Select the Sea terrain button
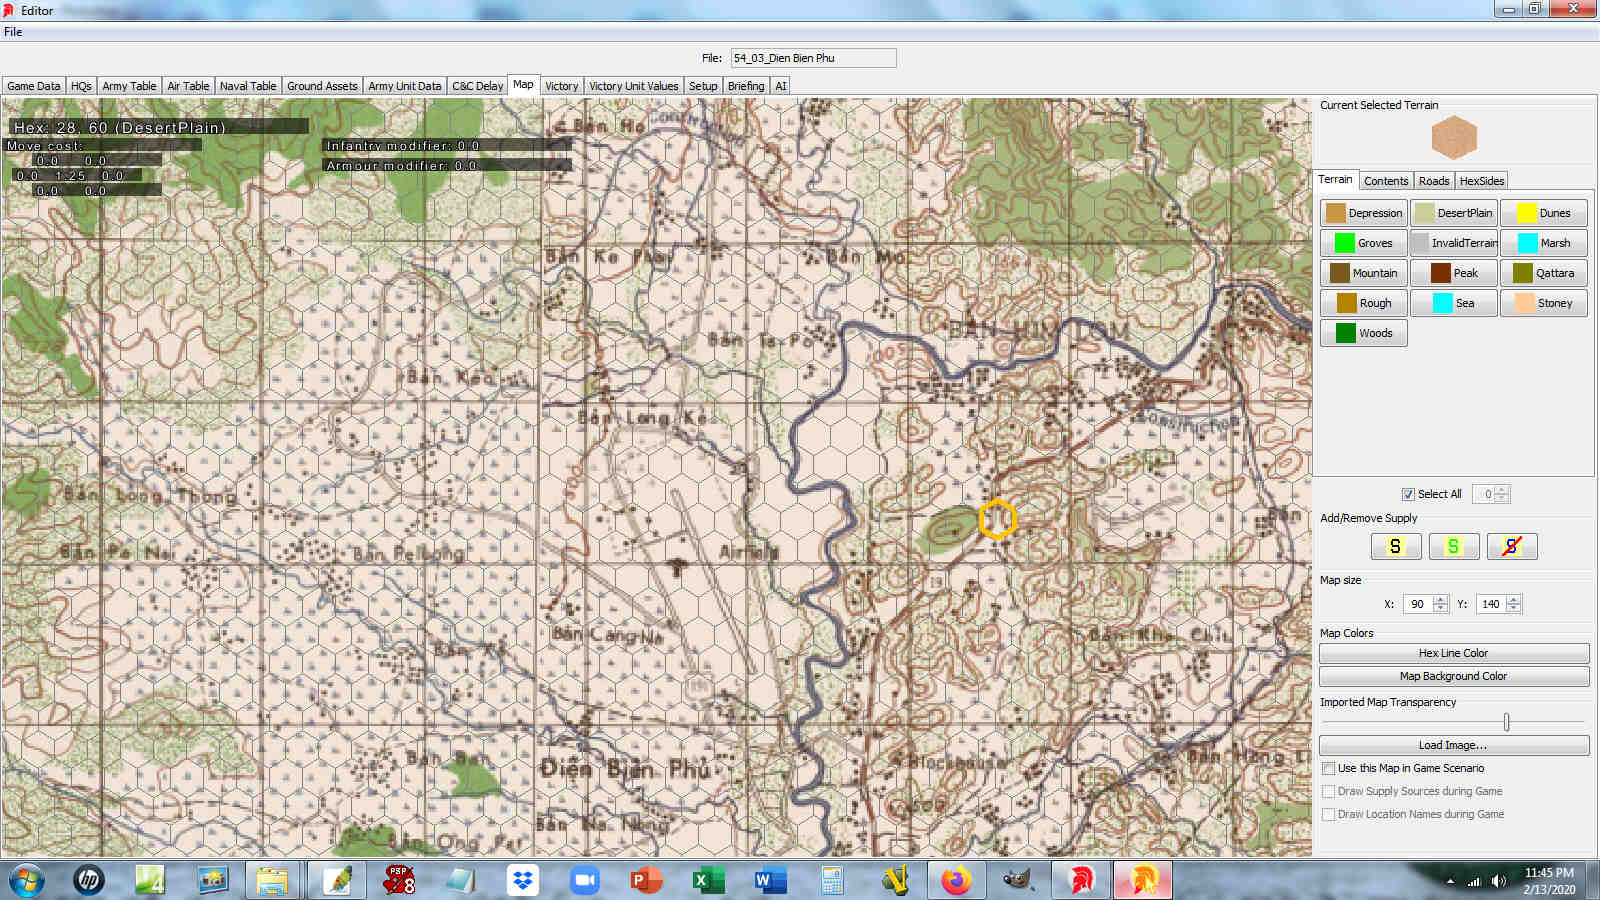This screenshot has width=1600, height=900. 1454,303
